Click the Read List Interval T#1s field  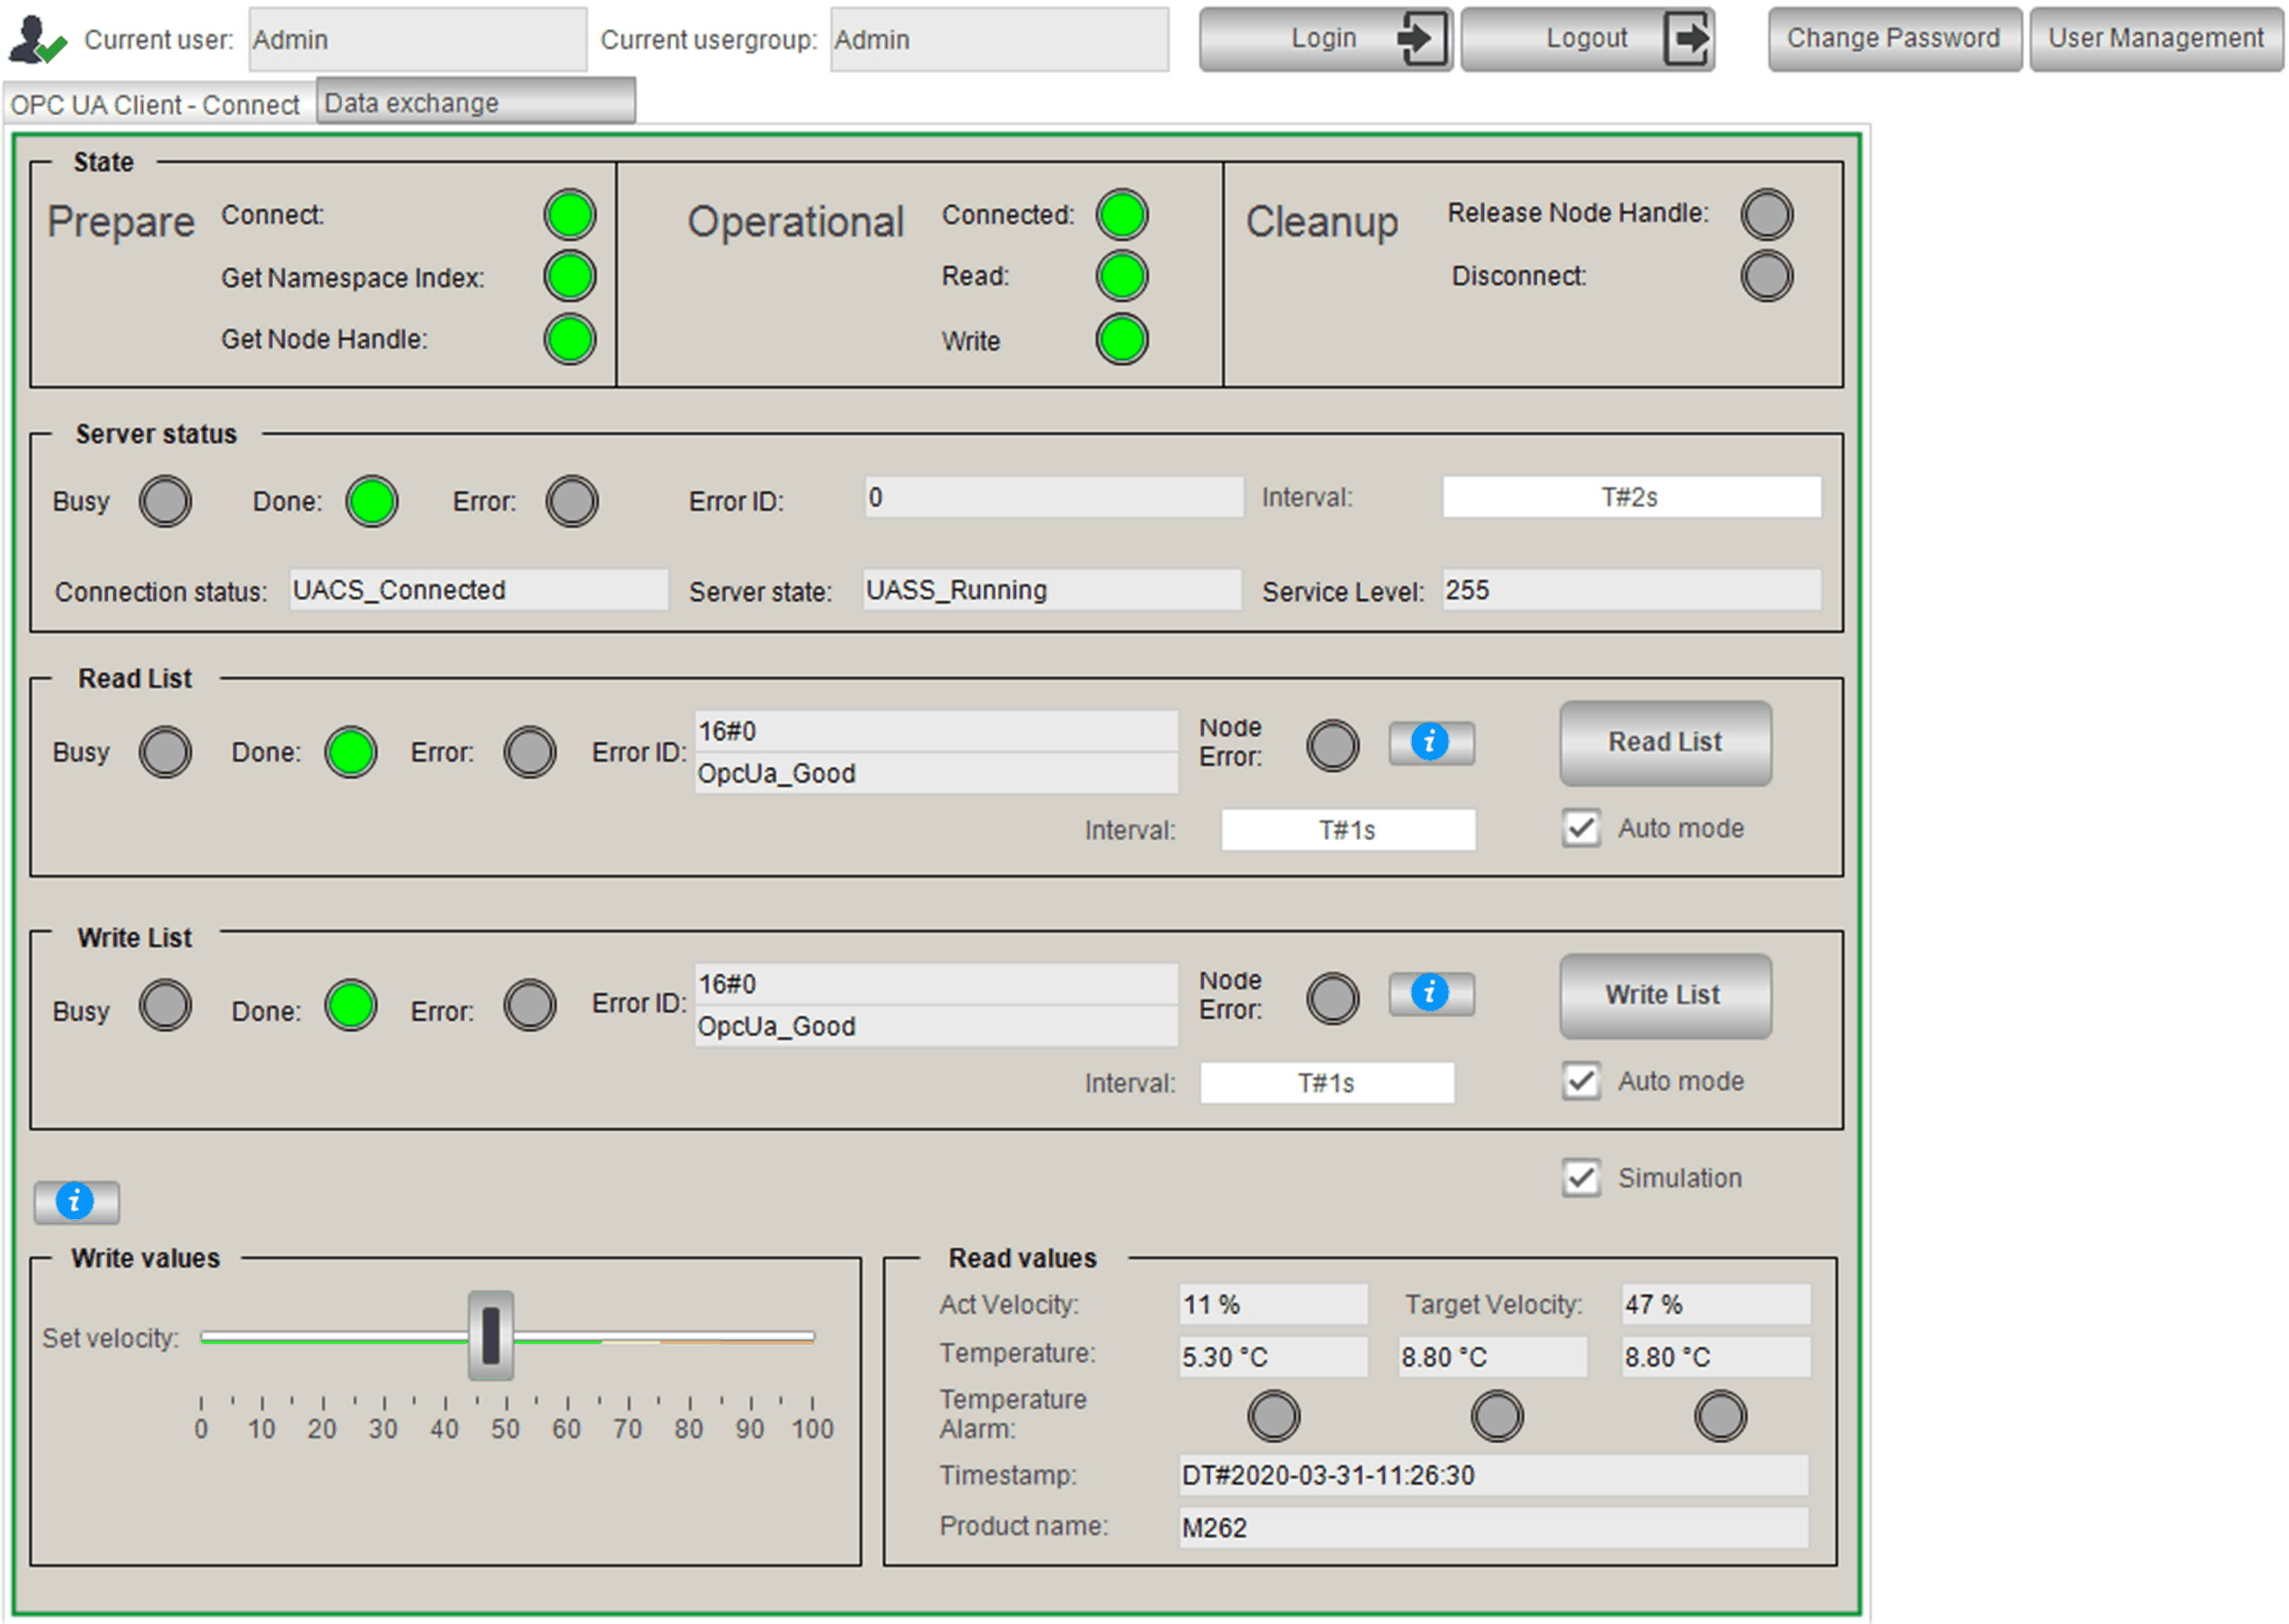pyautogui.click(x=1347, y=830)
